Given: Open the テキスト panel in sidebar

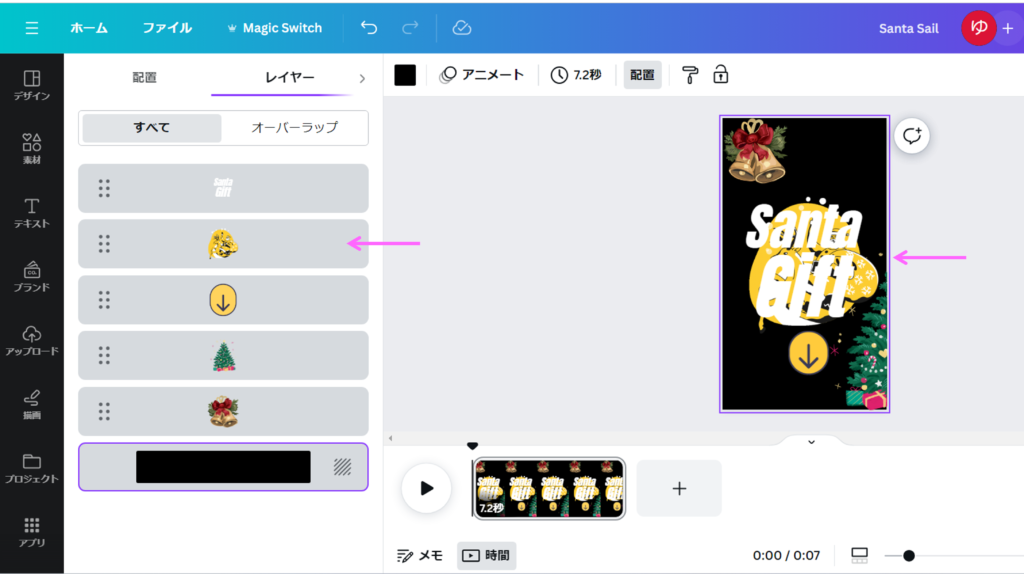Looking at the screenshot, I should pyautogui.click(x=32, y=212).
